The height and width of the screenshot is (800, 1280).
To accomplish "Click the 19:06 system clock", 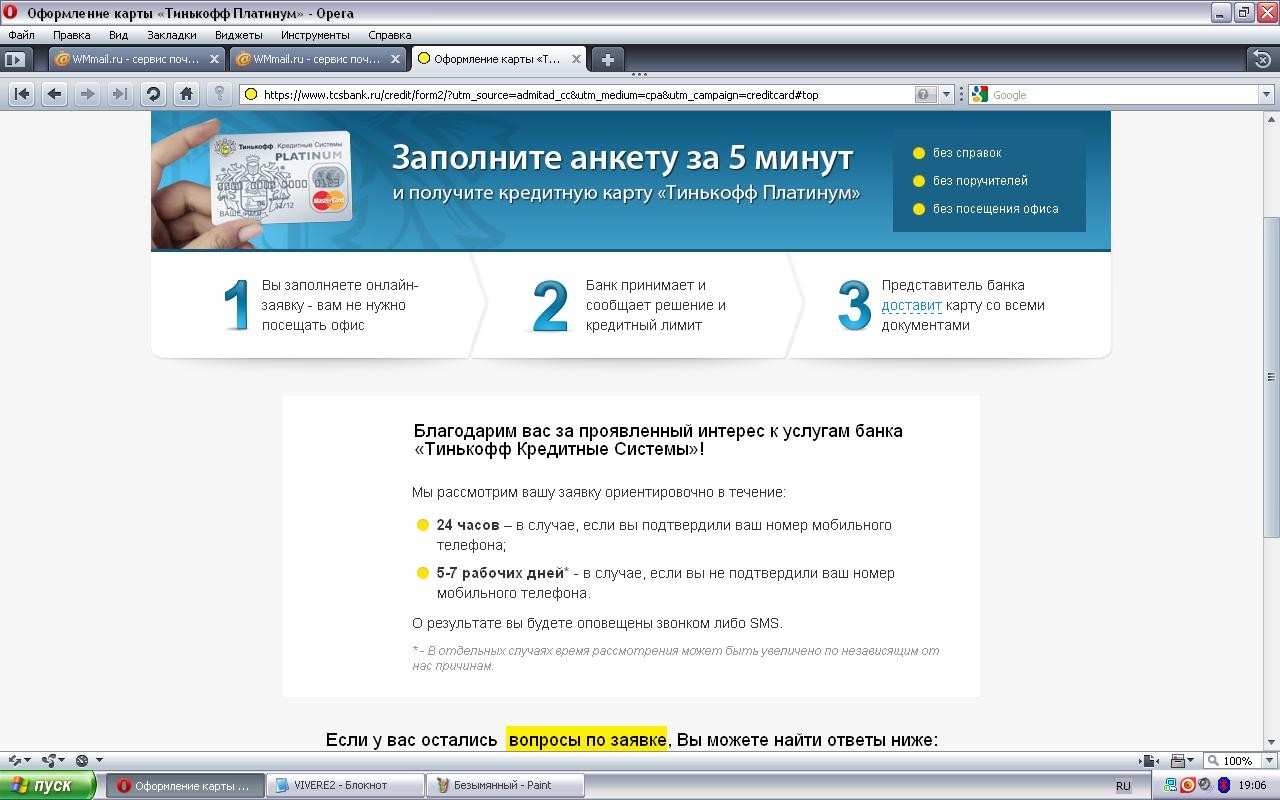I will tap(1252, 786).
